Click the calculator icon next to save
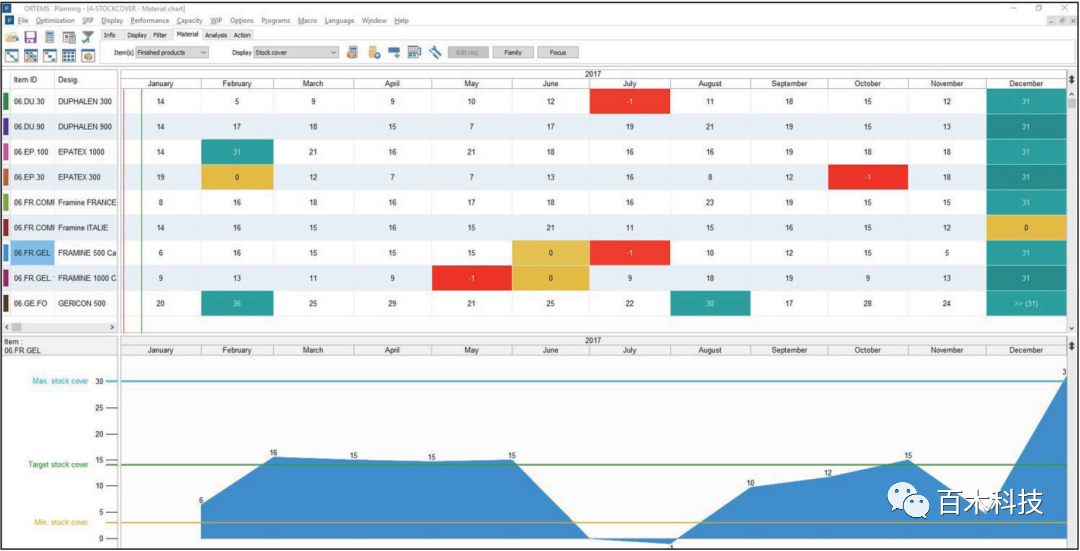1080x551 pixels. pyautogui.click(x=50, y=37)
